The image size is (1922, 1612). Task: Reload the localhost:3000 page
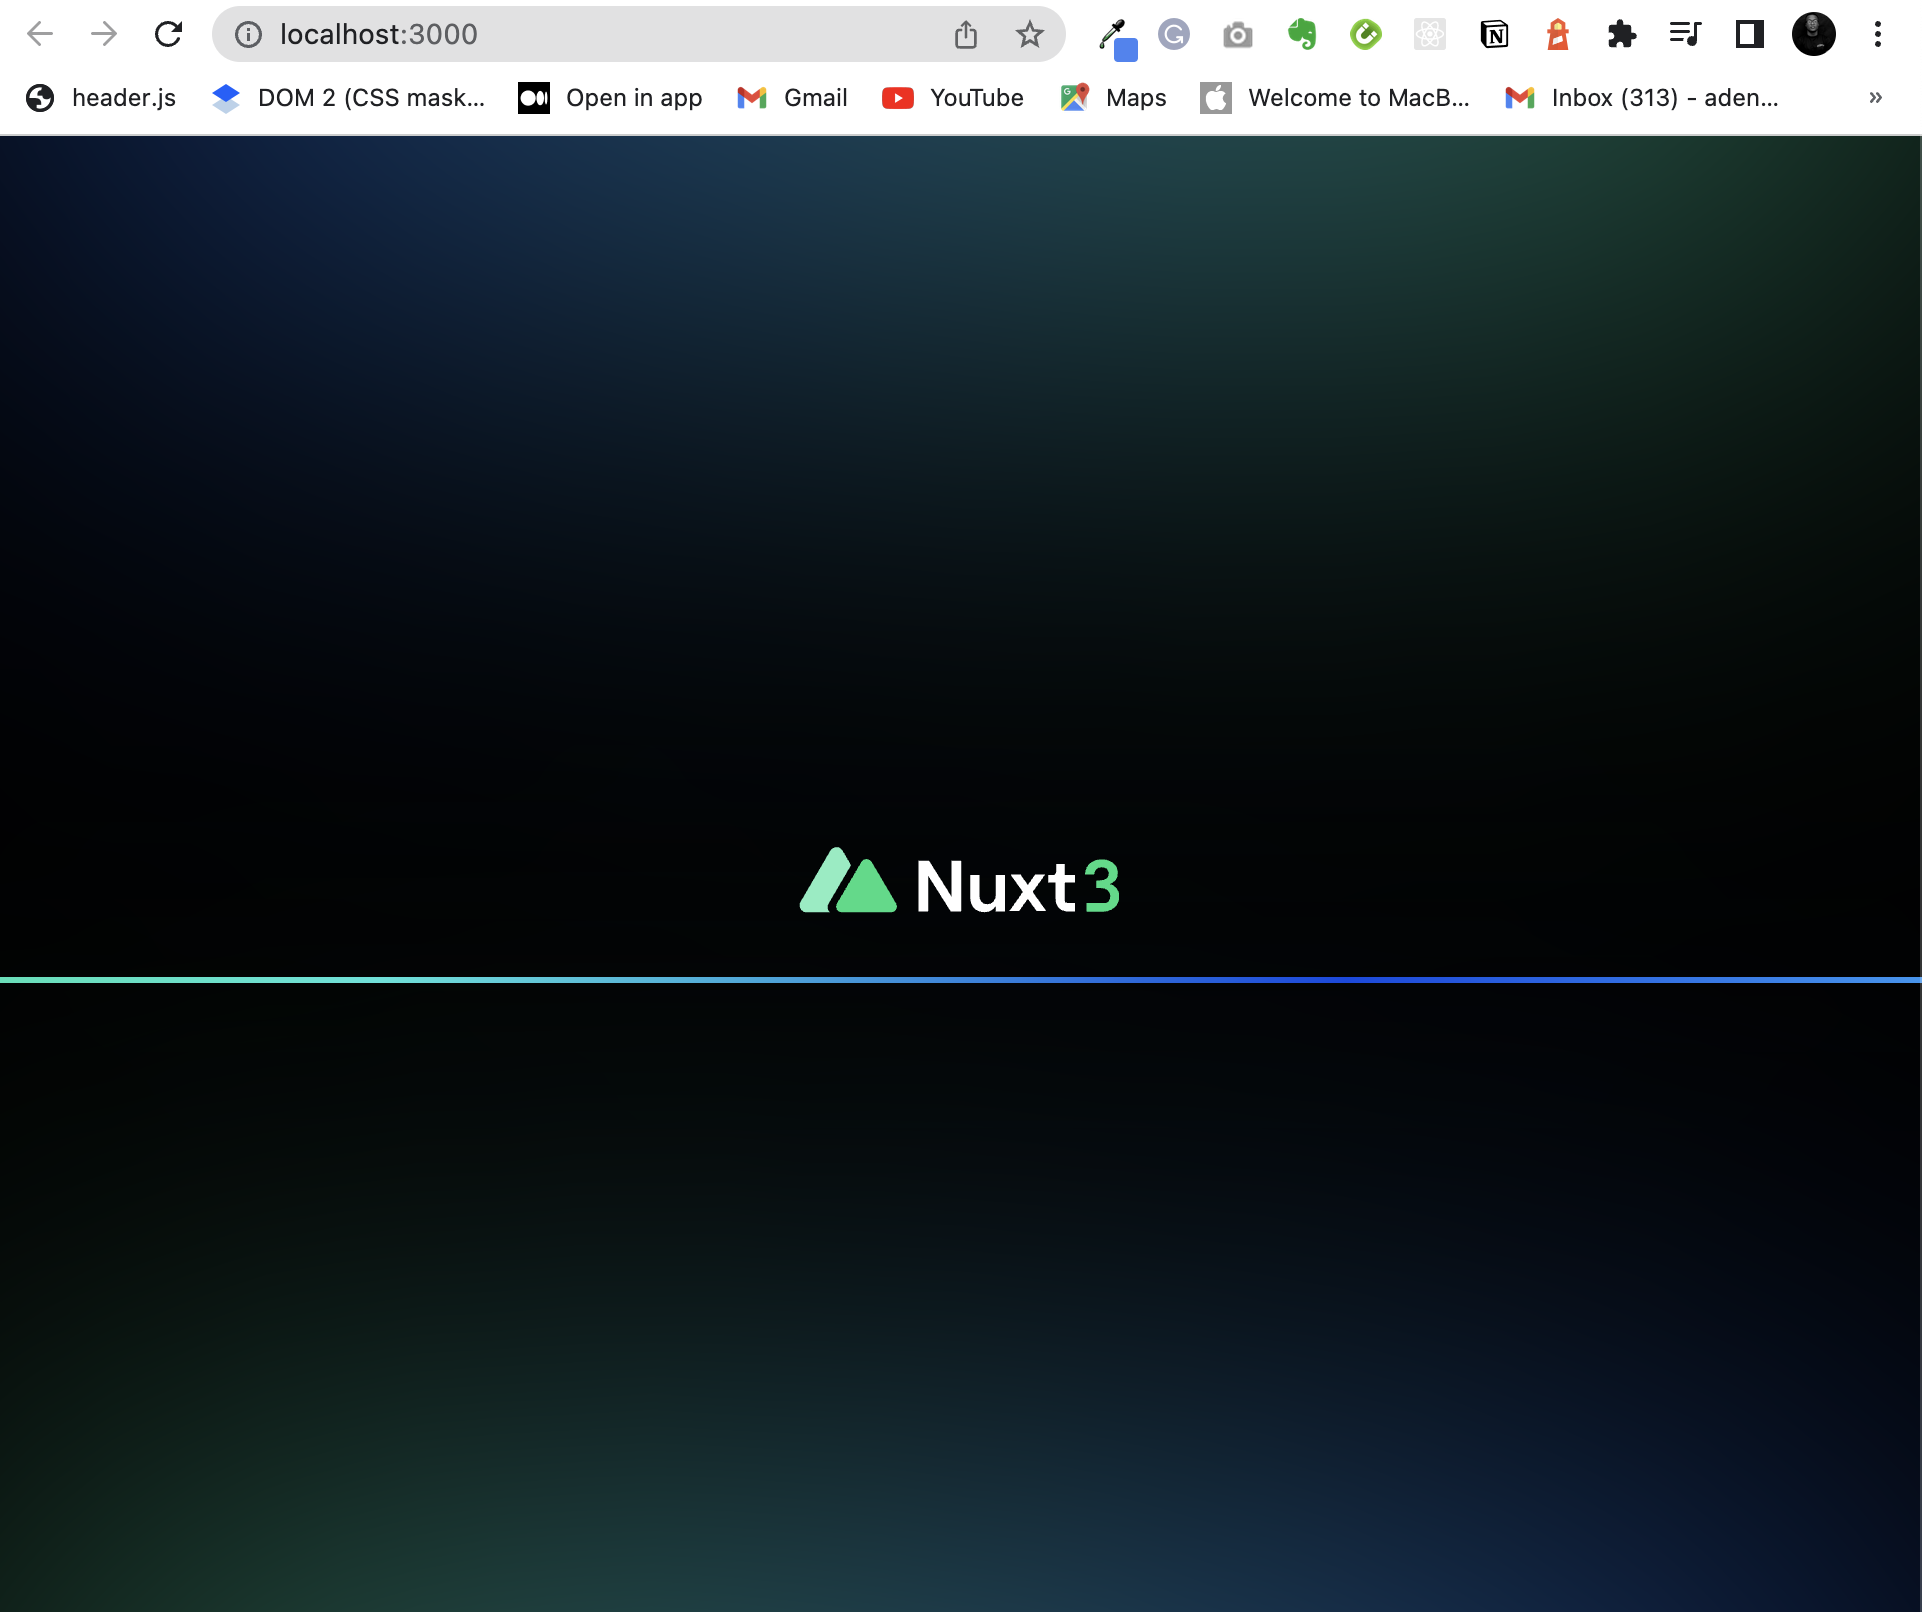click(x=168, y=33)
